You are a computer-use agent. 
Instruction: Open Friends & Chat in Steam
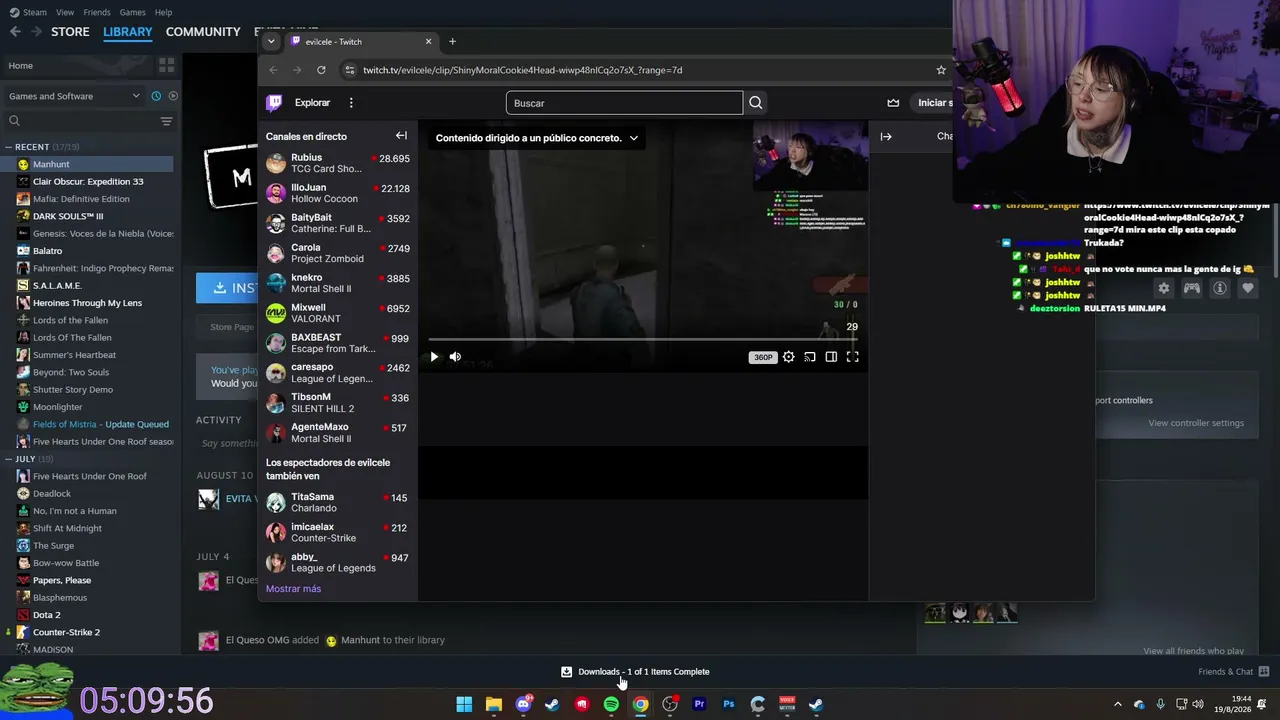click(1234, 672)
